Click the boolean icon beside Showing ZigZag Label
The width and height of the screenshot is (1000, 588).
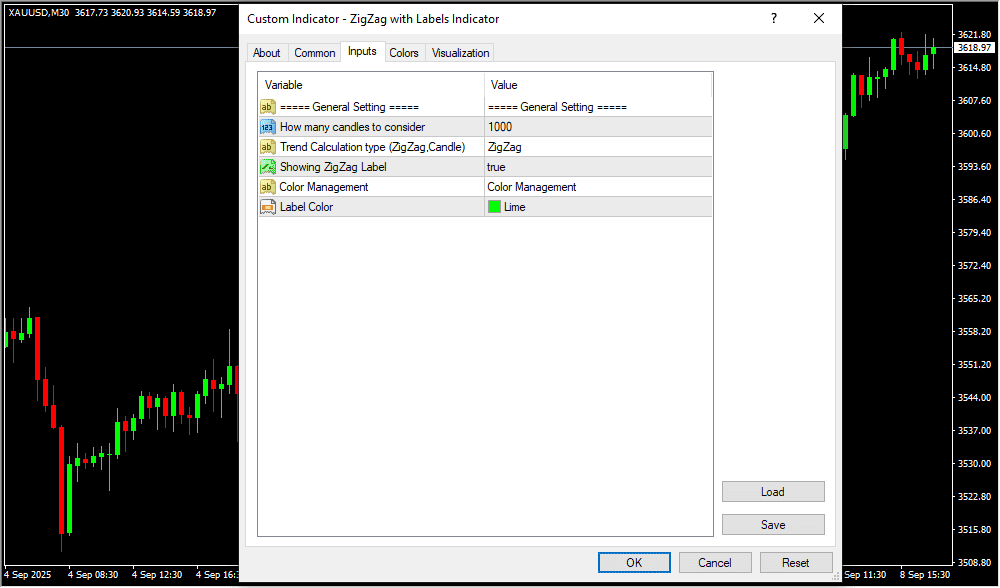tap(267, 167)
